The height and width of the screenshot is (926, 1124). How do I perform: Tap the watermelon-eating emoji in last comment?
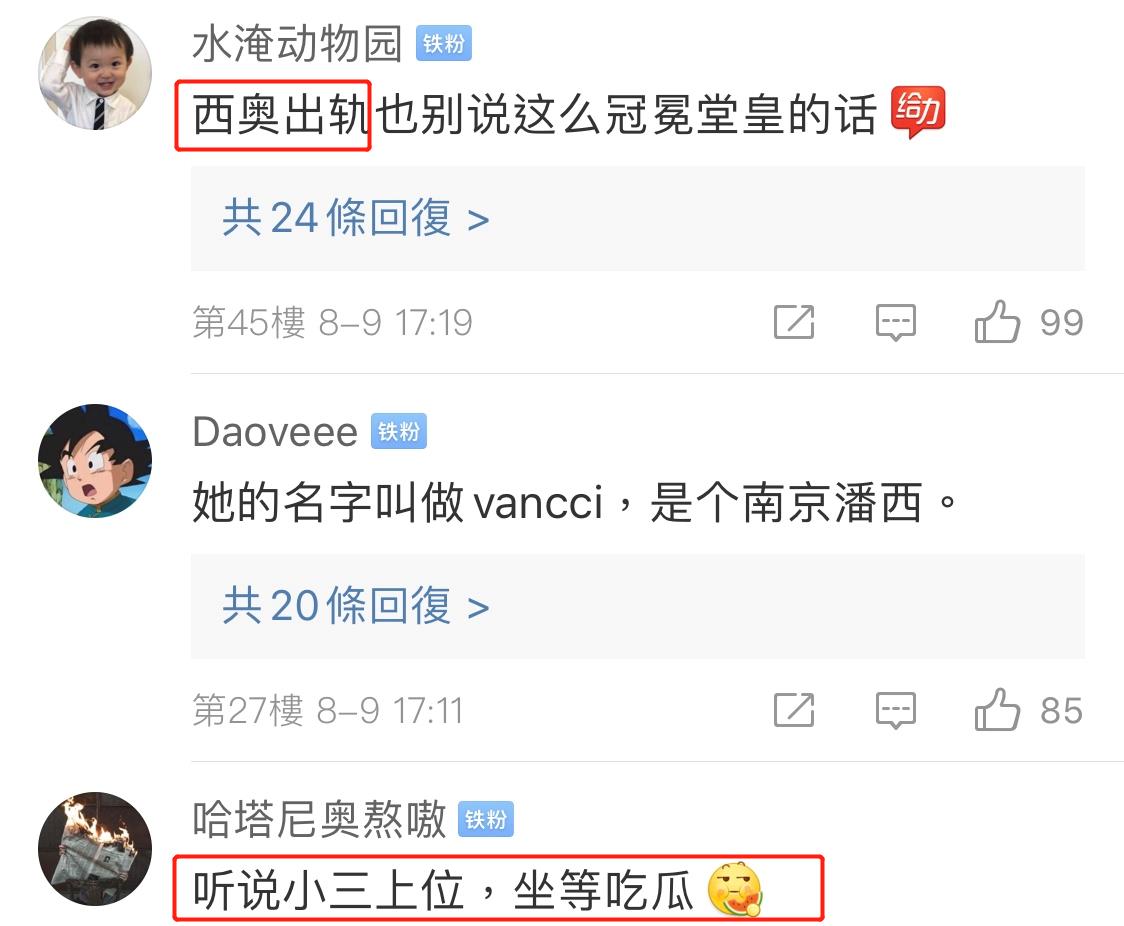735,889
